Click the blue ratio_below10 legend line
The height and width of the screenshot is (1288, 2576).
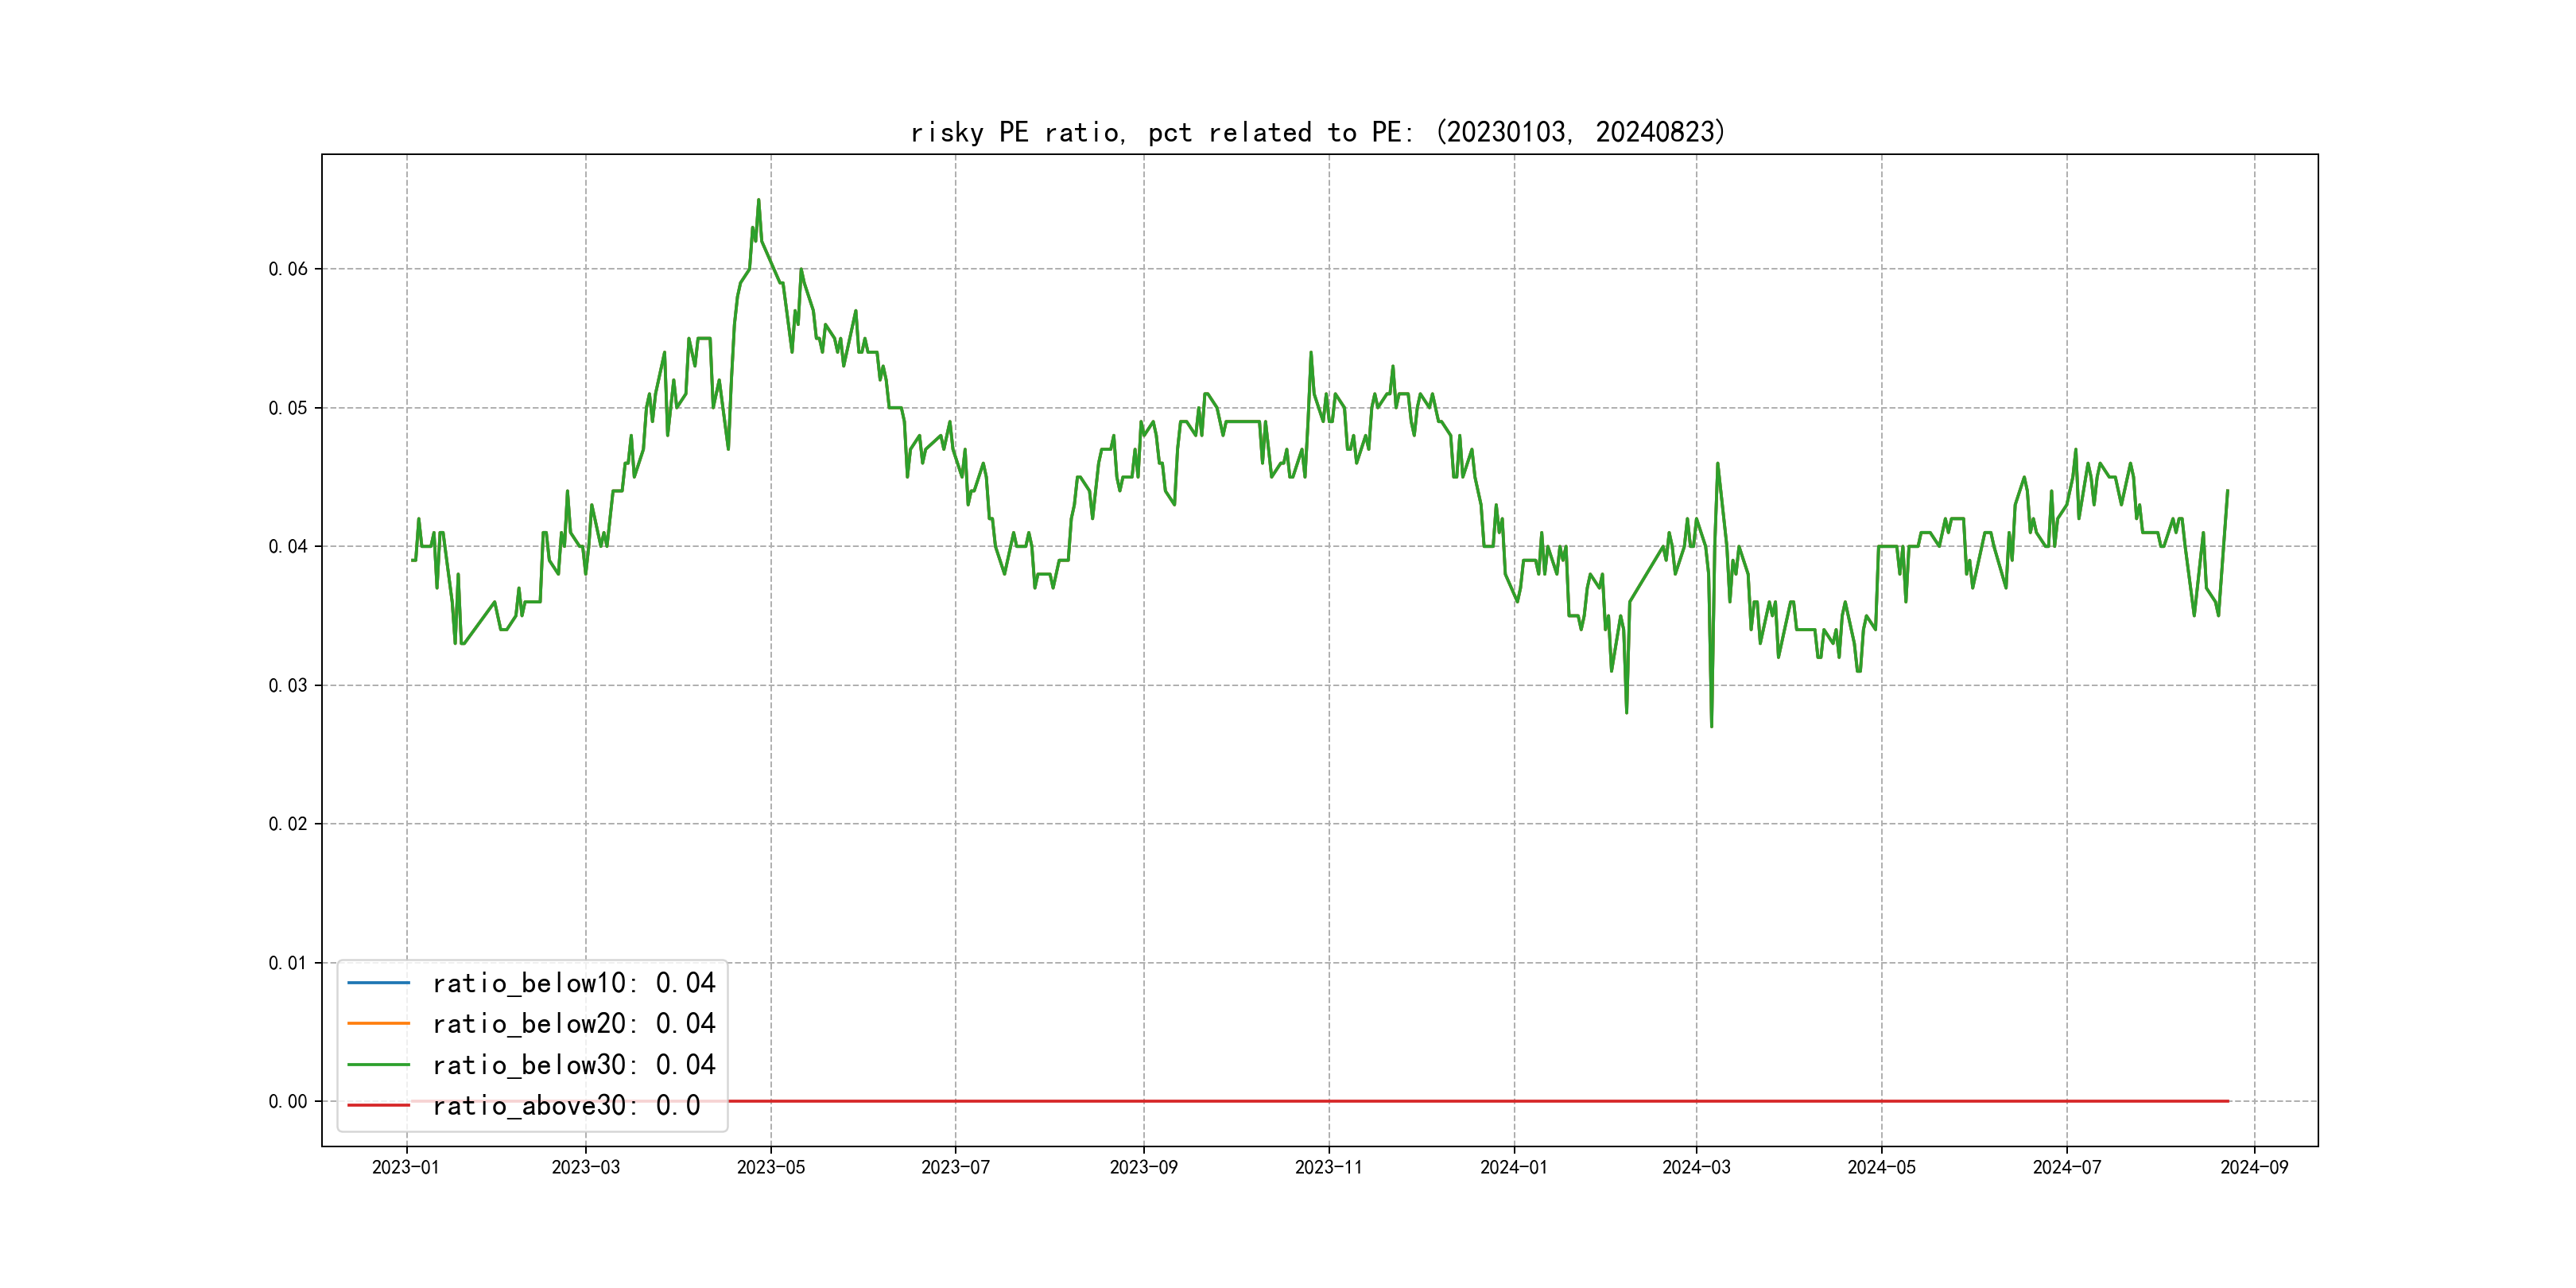point(378,983)
